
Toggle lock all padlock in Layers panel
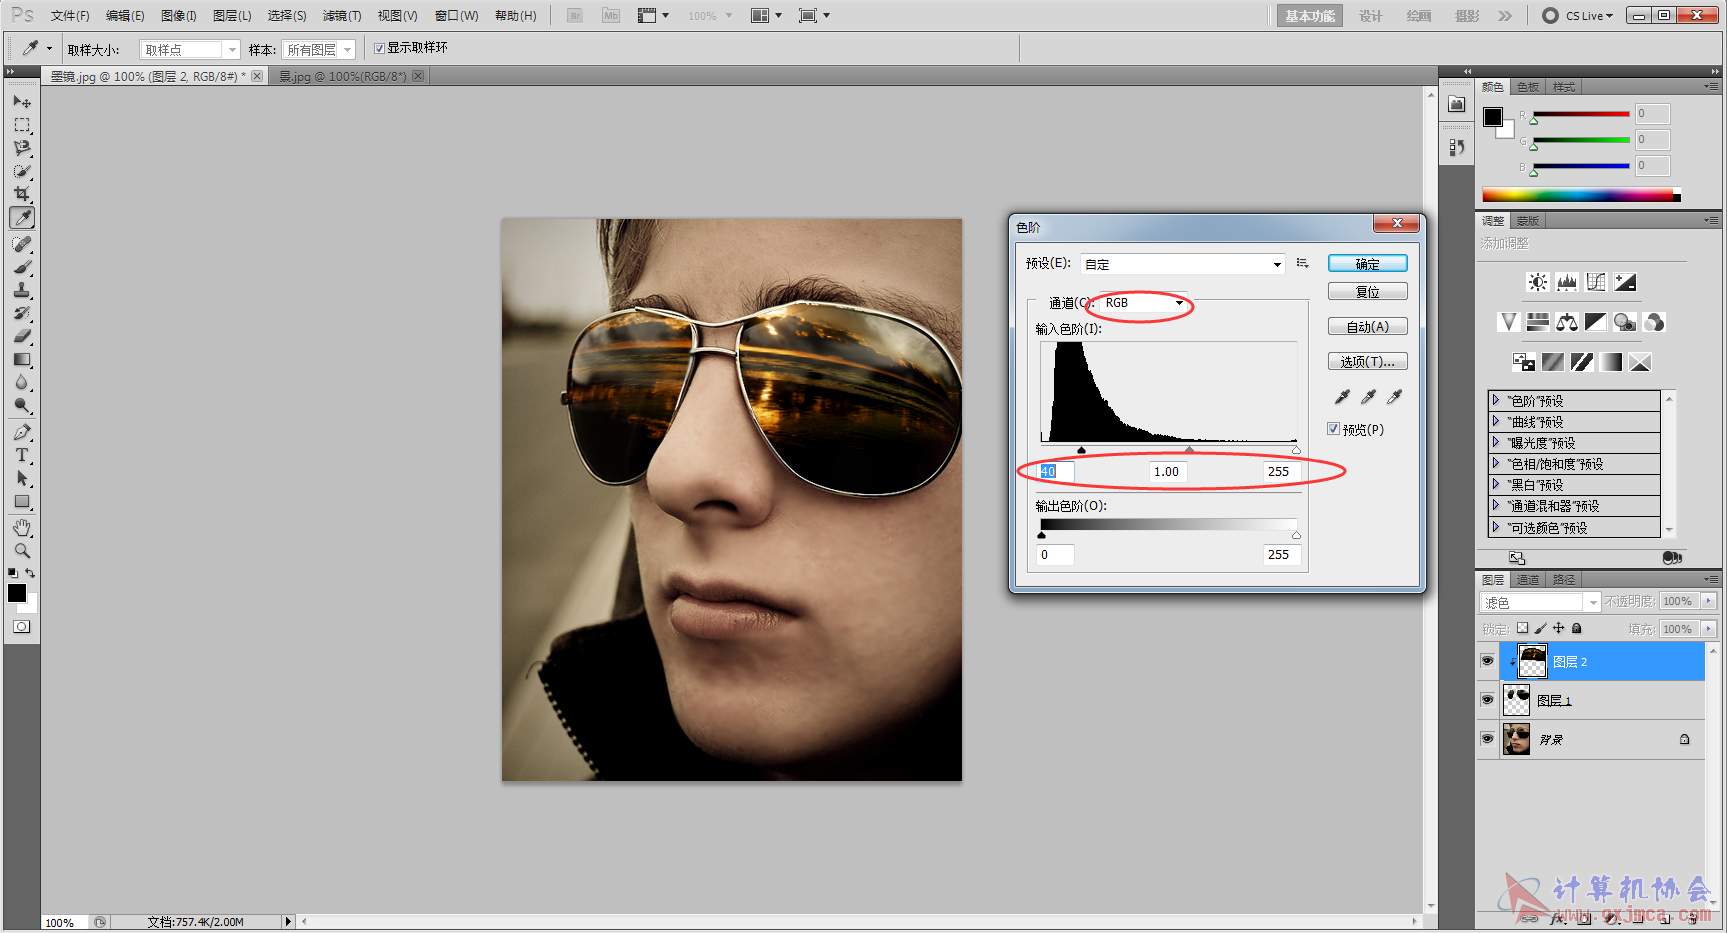(x=1577, y=628)
